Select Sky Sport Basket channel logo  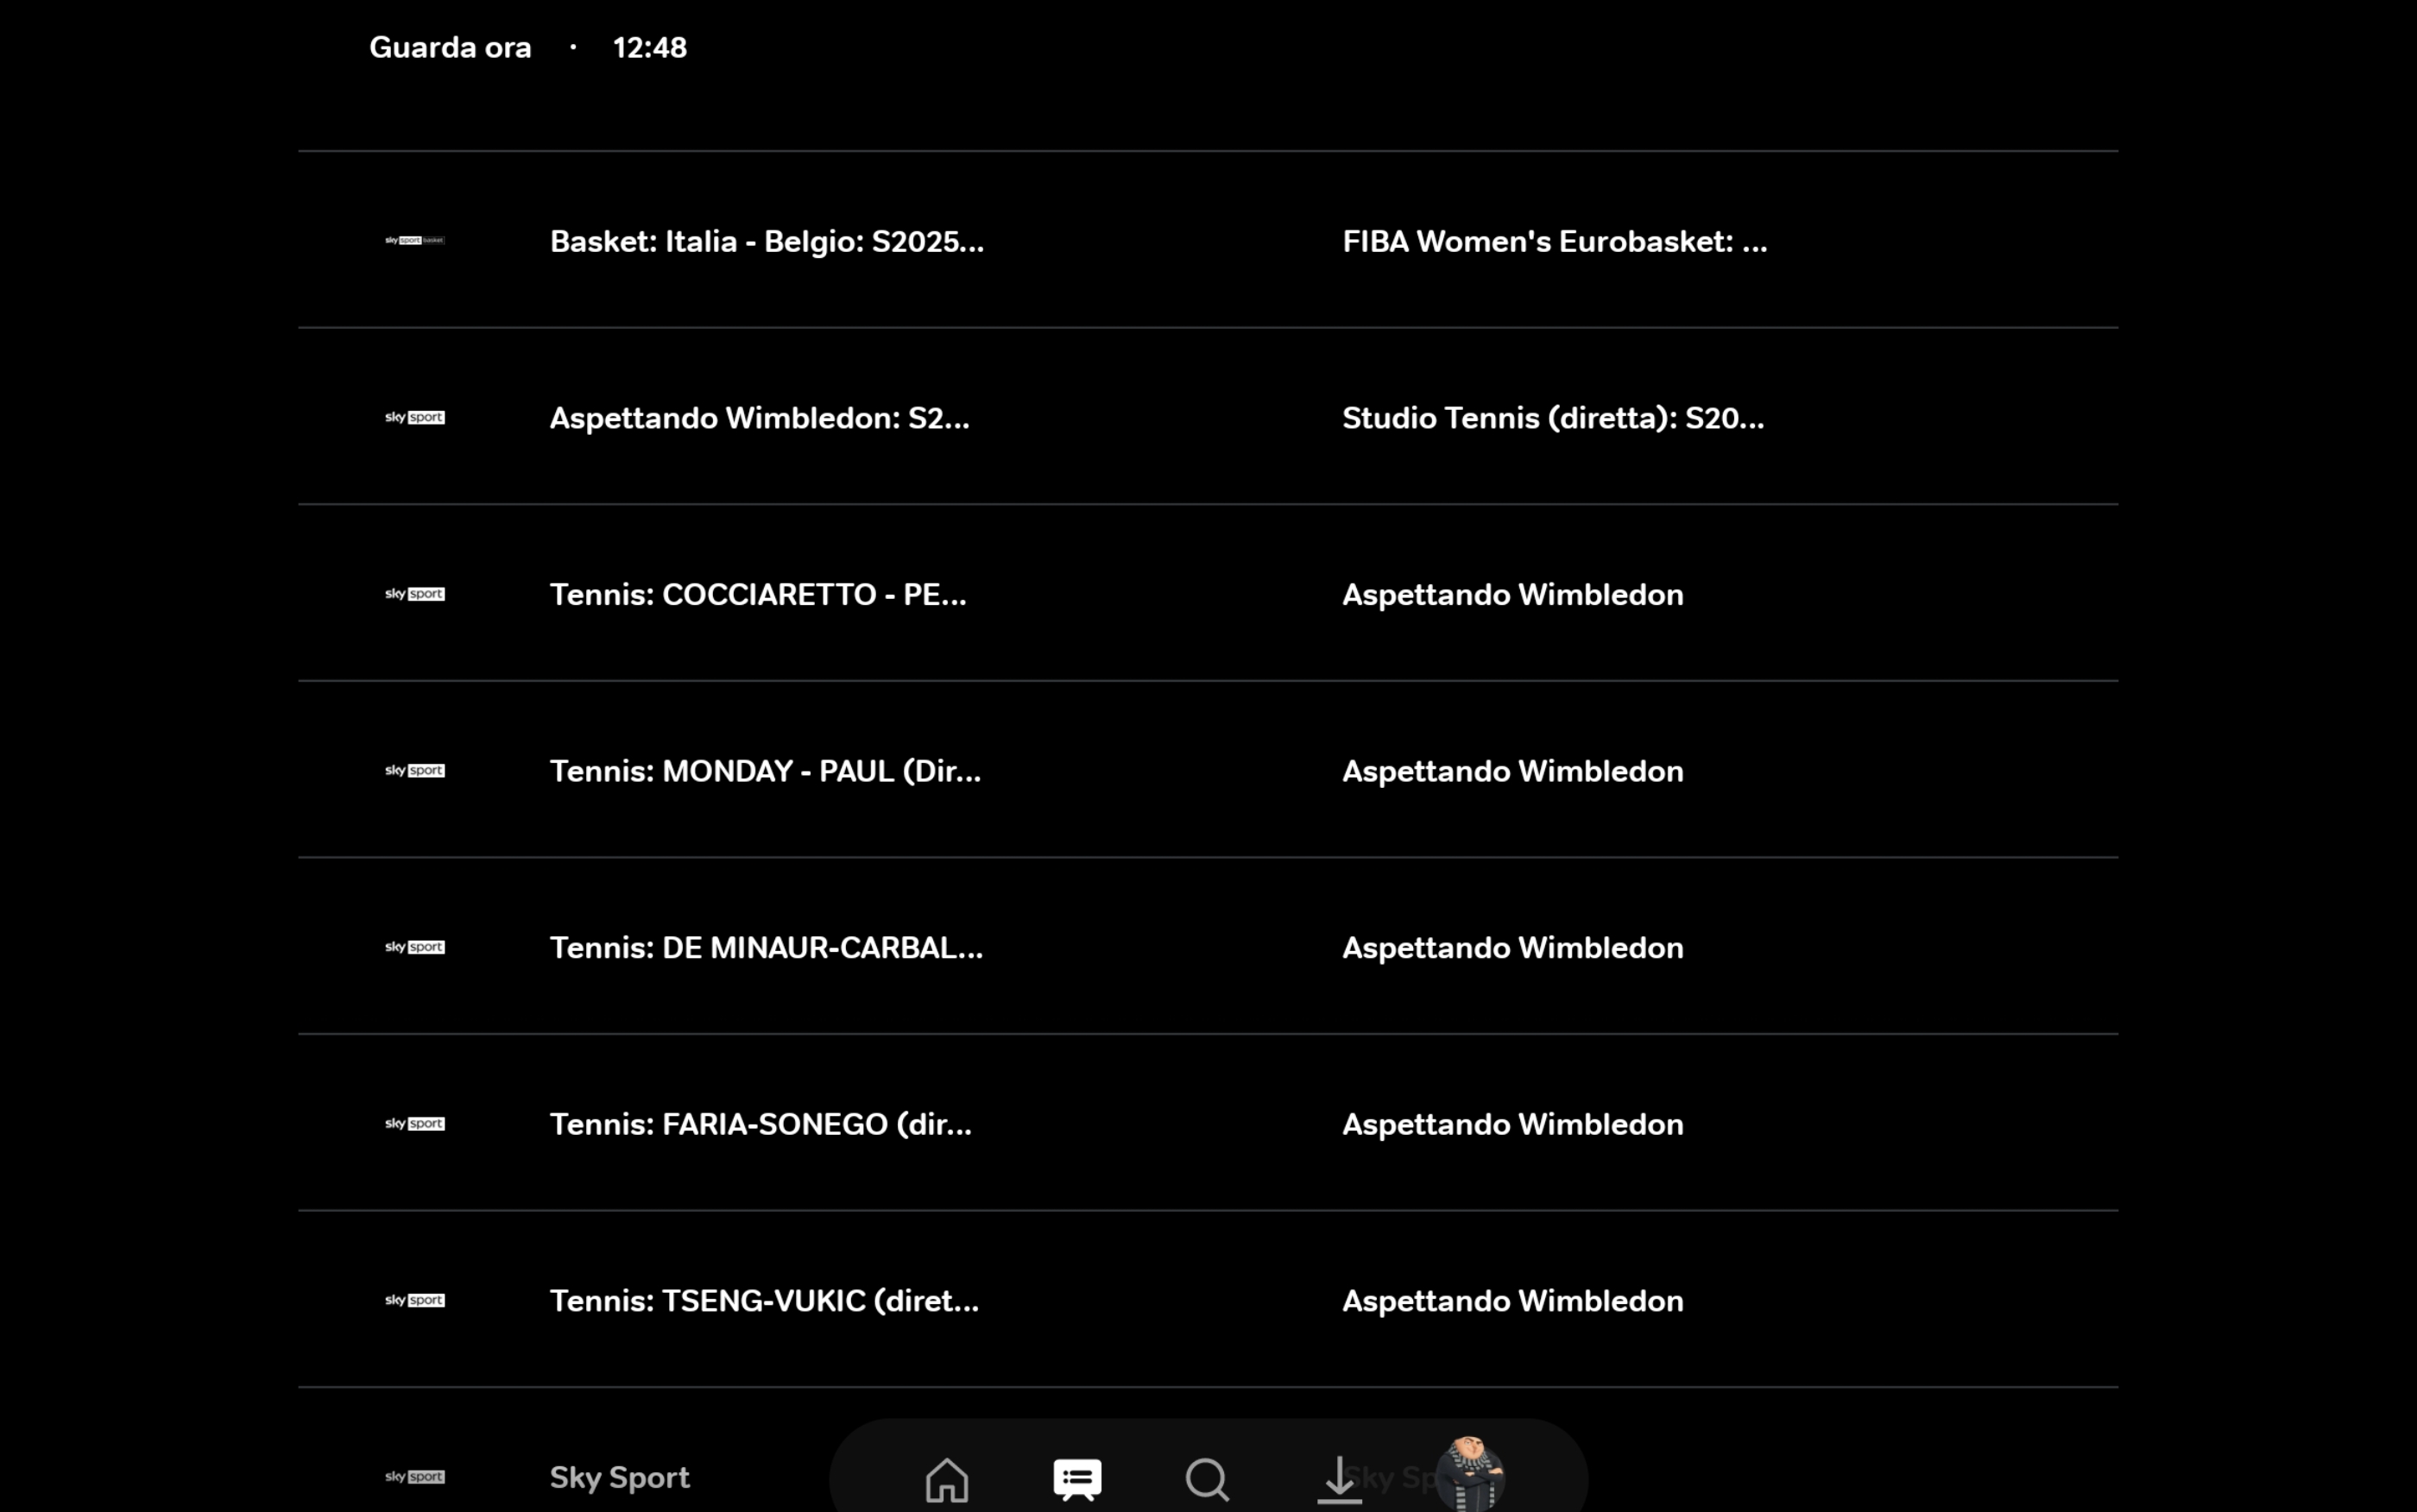pos(415,240)
